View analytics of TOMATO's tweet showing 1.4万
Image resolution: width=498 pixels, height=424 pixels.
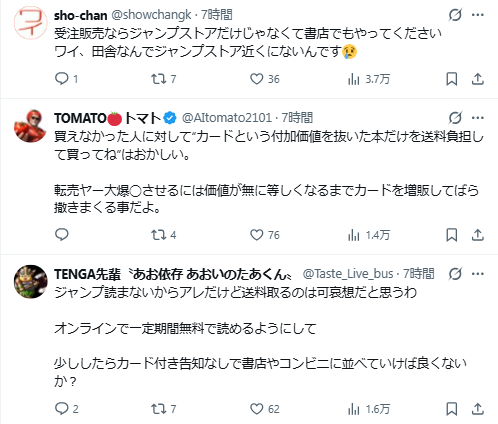coord(368,235)
